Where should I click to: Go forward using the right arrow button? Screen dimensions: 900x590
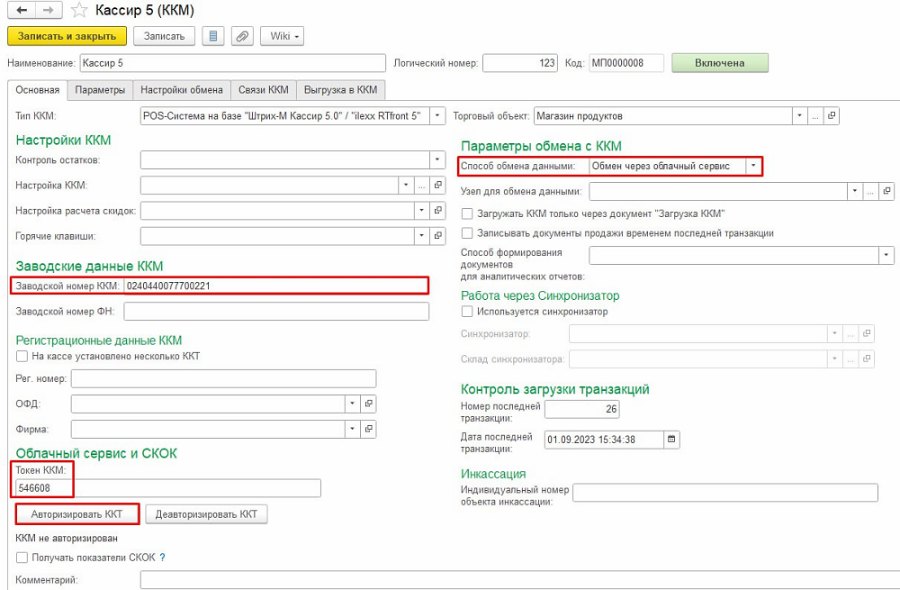49,10
